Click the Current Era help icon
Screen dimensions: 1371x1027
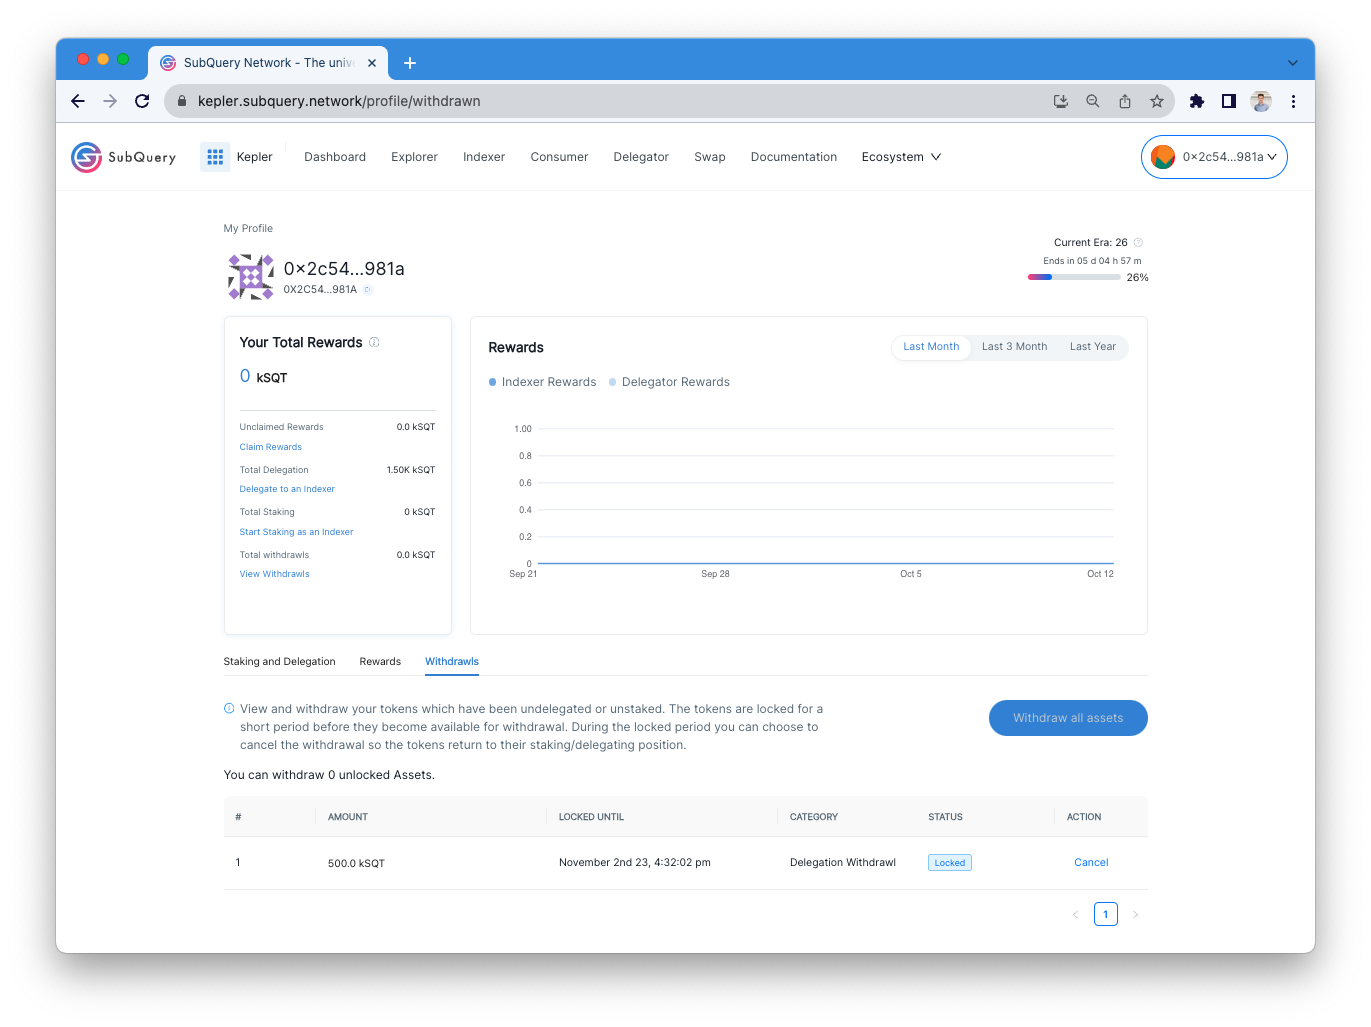pyautogui.click(x=1138, y=242)
